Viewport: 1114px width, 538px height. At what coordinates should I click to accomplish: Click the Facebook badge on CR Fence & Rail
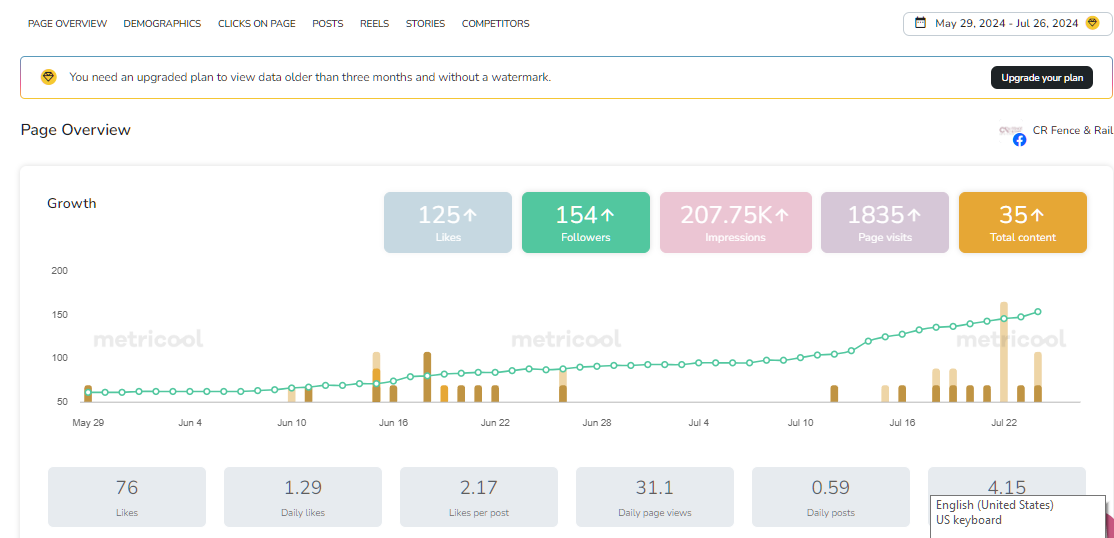click(1019, 140)
